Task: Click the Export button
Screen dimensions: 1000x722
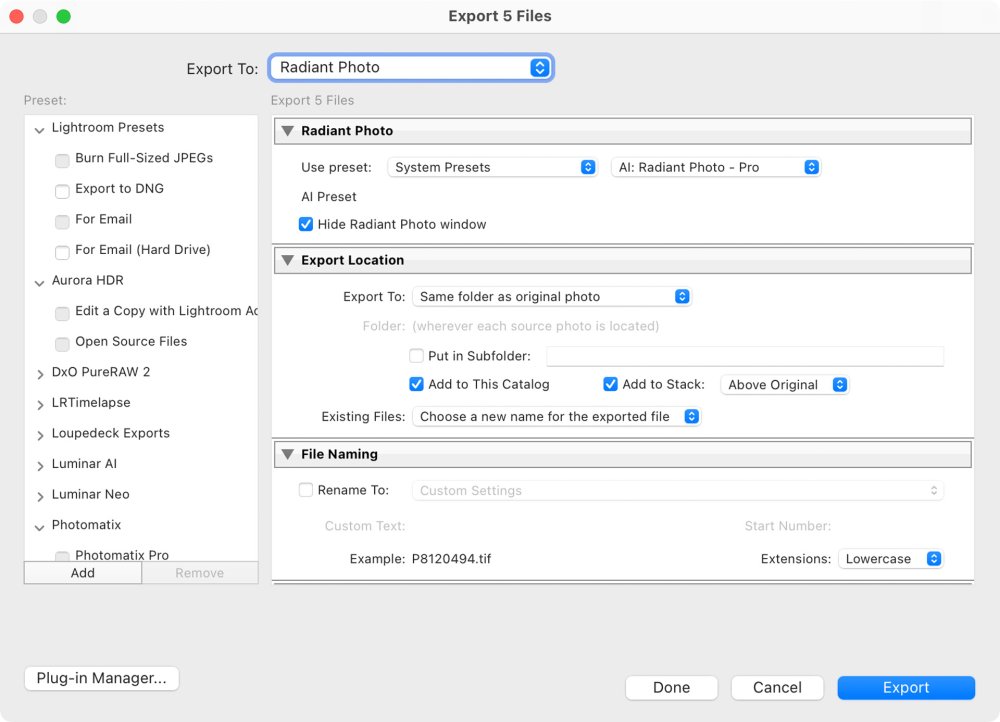Action: pos(906,688)
